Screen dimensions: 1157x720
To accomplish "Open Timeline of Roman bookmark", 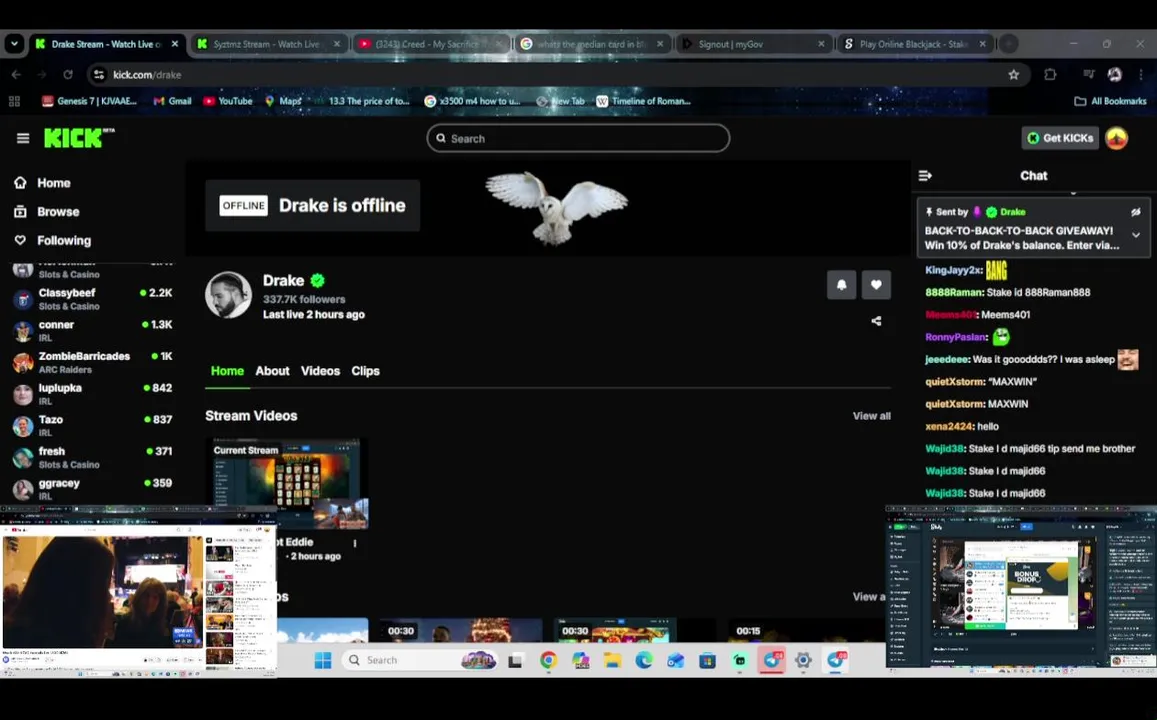I will (643, 101).
